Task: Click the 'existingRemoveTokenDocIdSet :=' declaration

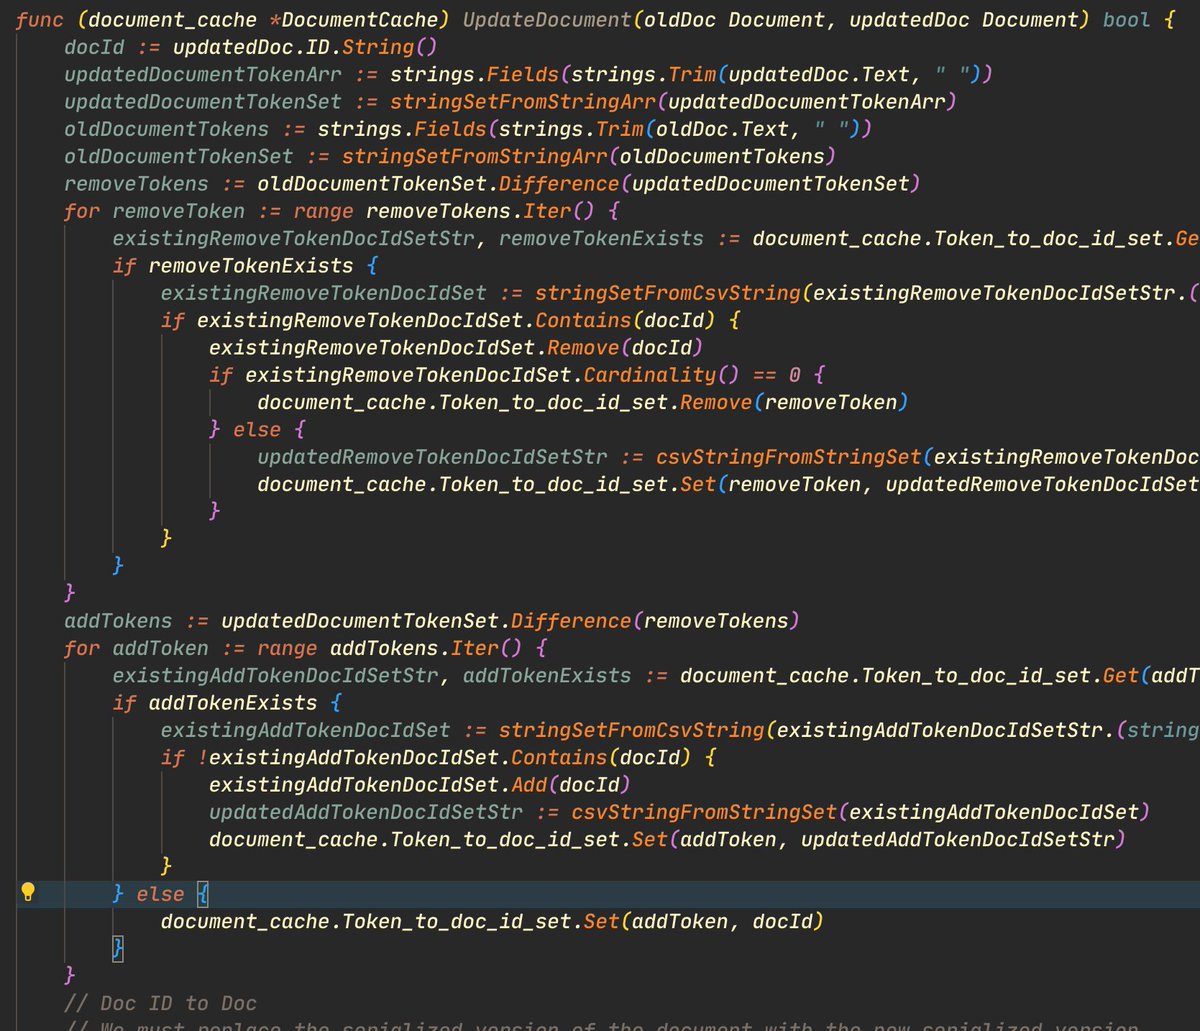Action: pyautogui.click(x=342, y=293)
